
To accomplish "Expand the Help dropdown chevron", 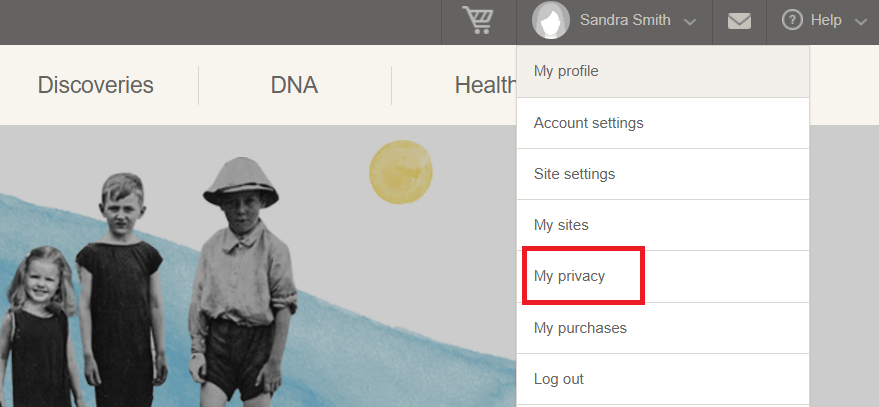I will point(861,22).
